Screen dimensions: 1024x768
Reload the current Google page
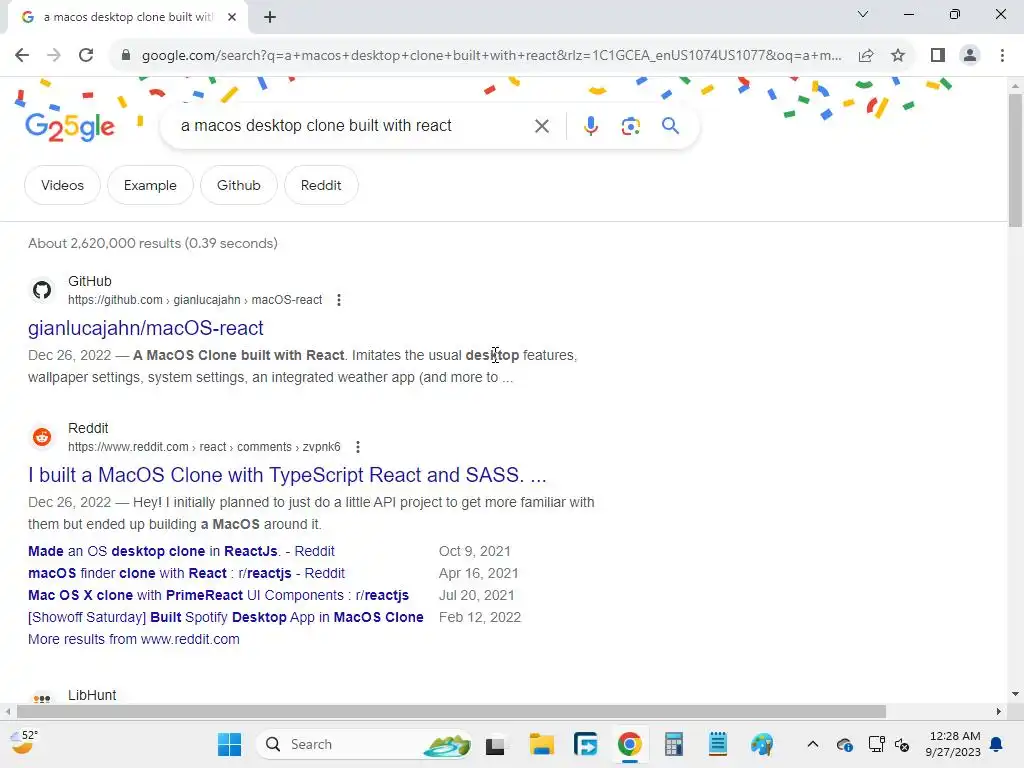pos(86,56)
